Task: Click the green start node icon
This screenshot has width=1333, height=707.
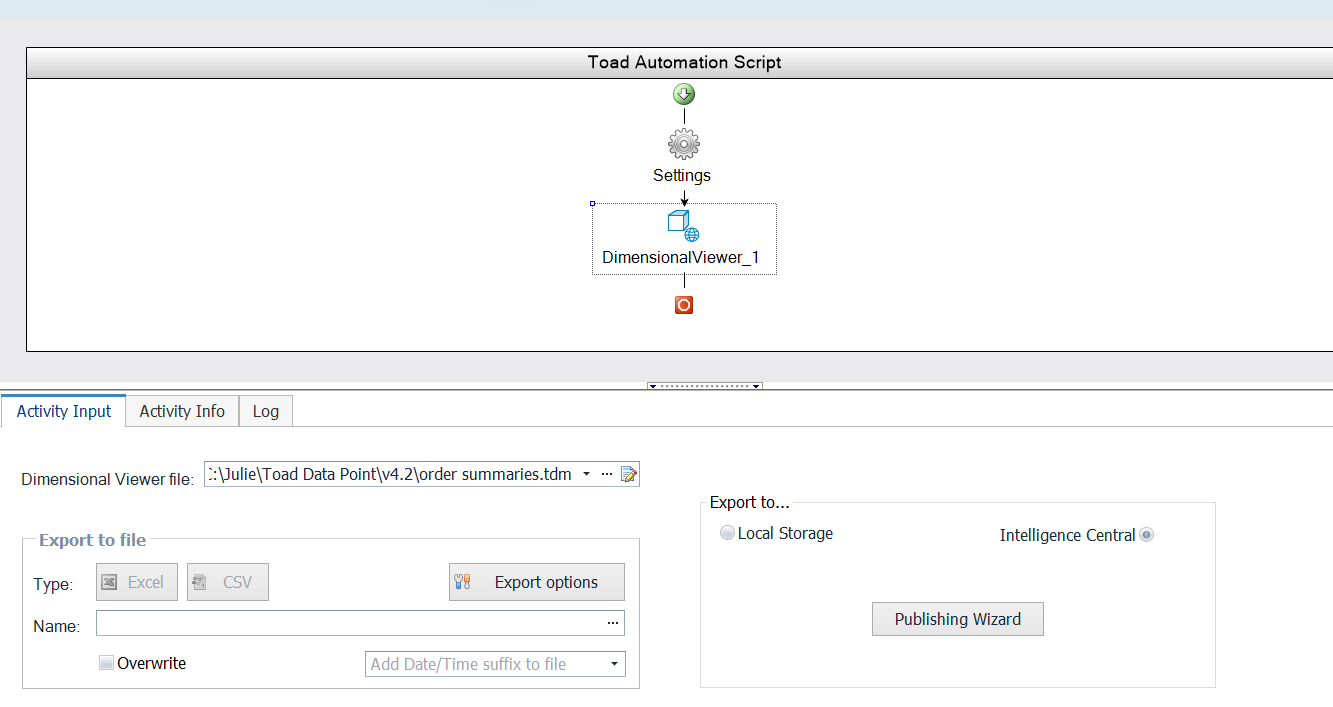Action: click(684, 95)
